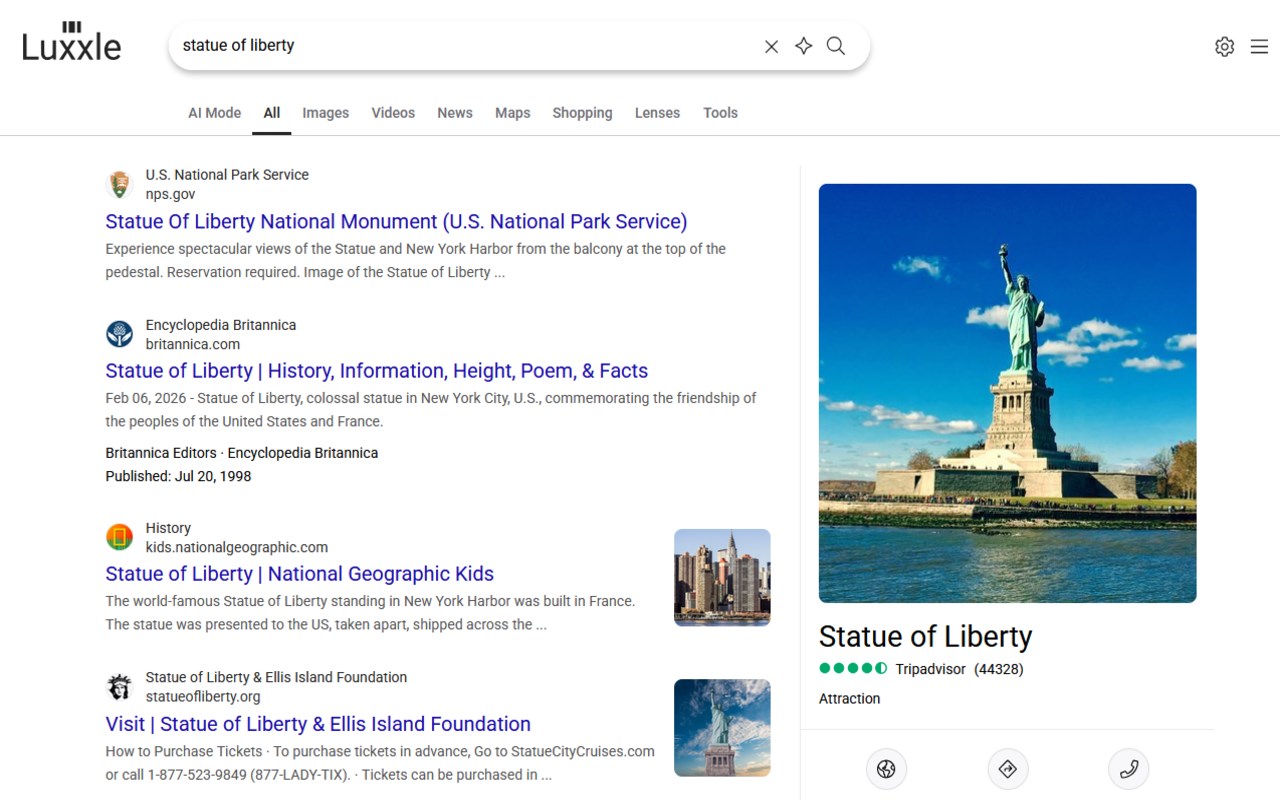1280x800 pixels.
Task: Click the U.S. National Park Service favicon
Action: click(x=119, y=184)
